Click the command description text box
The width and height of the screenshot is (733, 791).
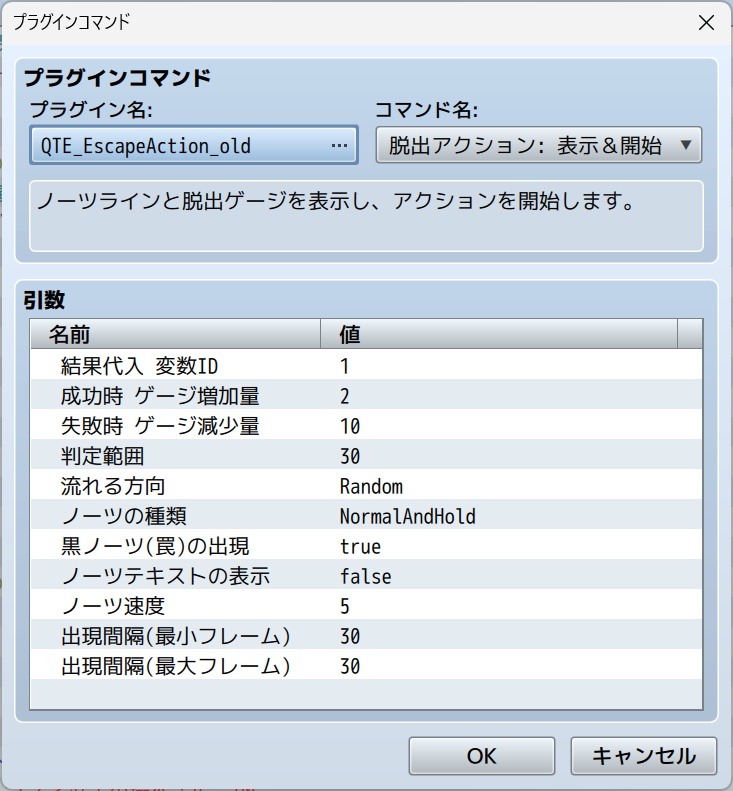pyautogui.click(x=366, y=216)
